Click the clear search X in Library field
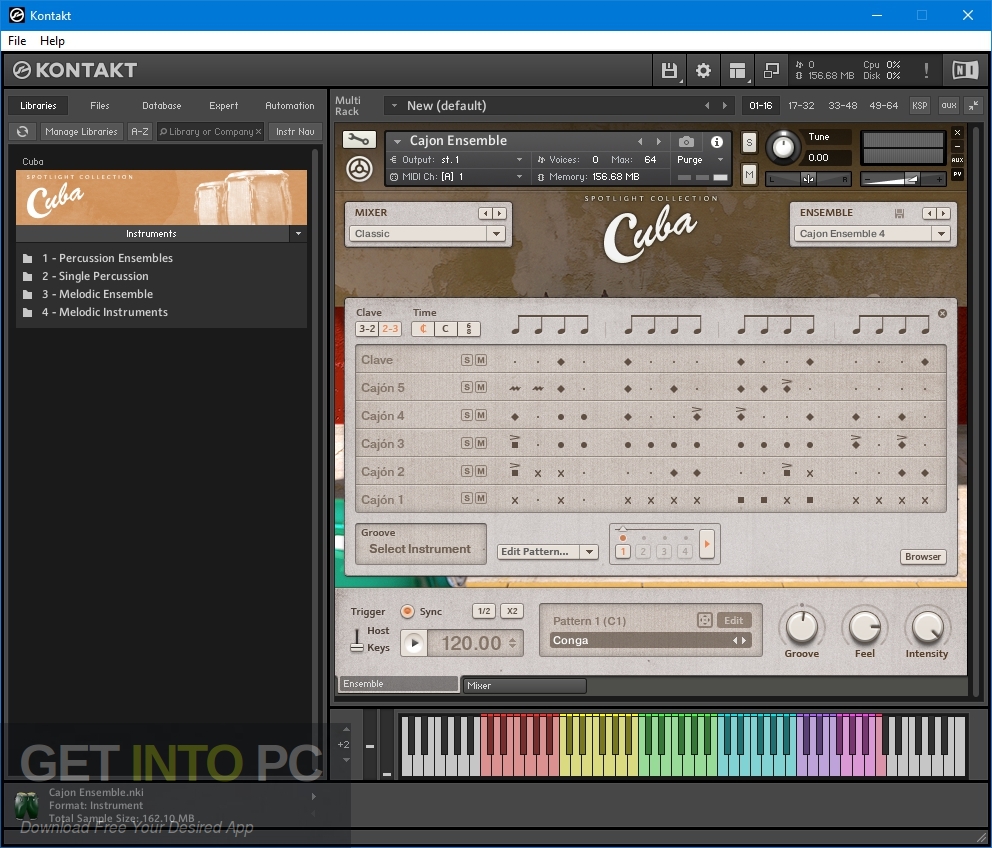Screen dimensions: 992x848 [258, 132]
